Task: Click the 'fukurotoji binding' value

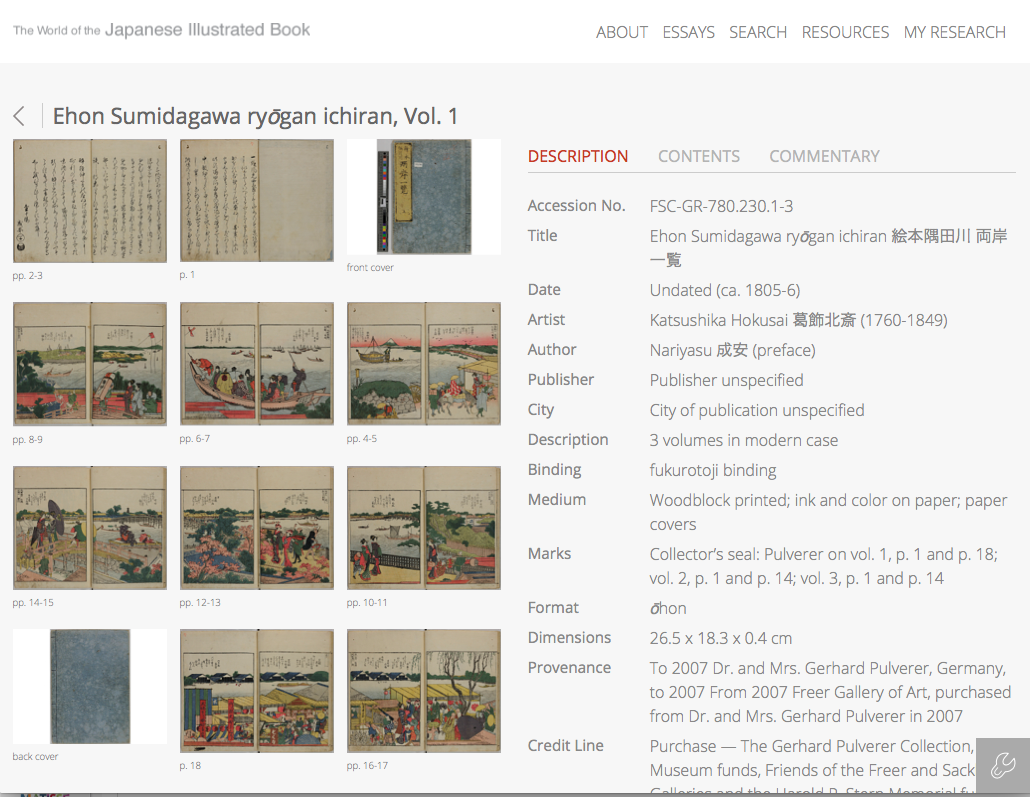Action: pos(713,470)
